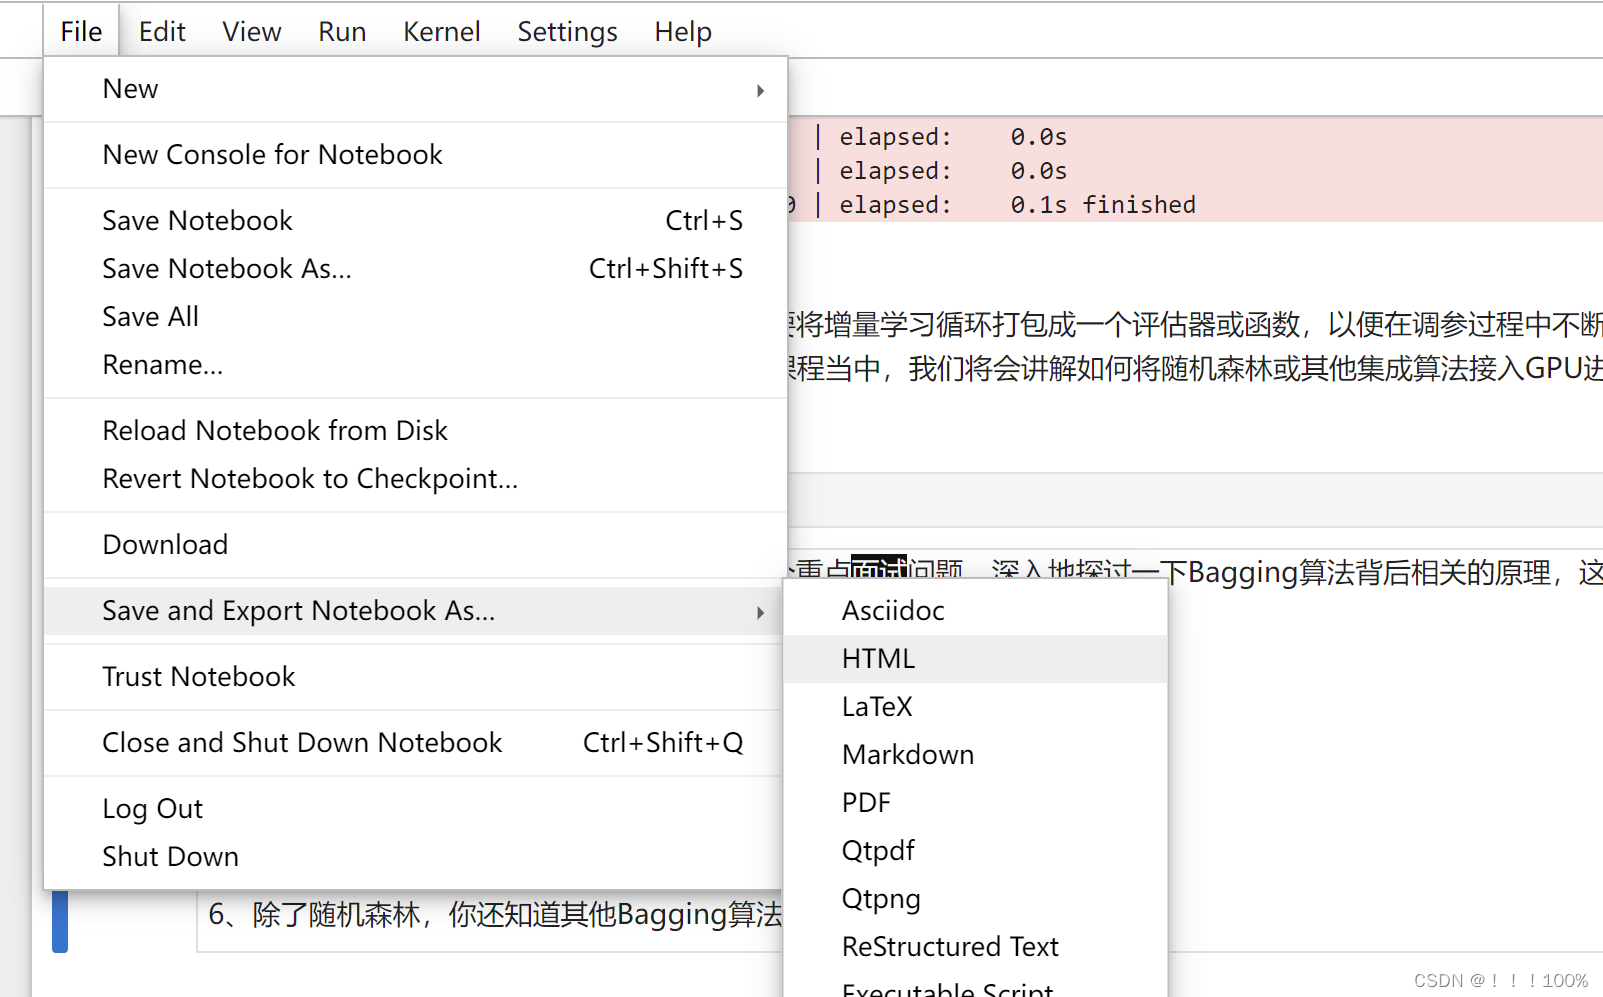Select HTML export format

coord(877,658)
